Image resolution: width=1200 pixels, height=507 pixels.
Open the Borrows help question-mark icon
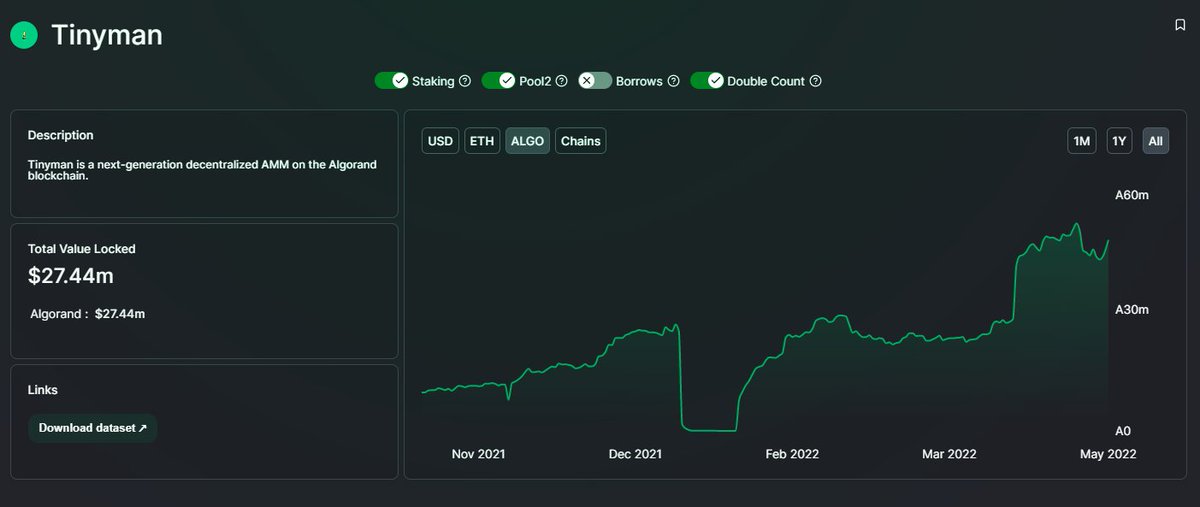tap(673, 81)
